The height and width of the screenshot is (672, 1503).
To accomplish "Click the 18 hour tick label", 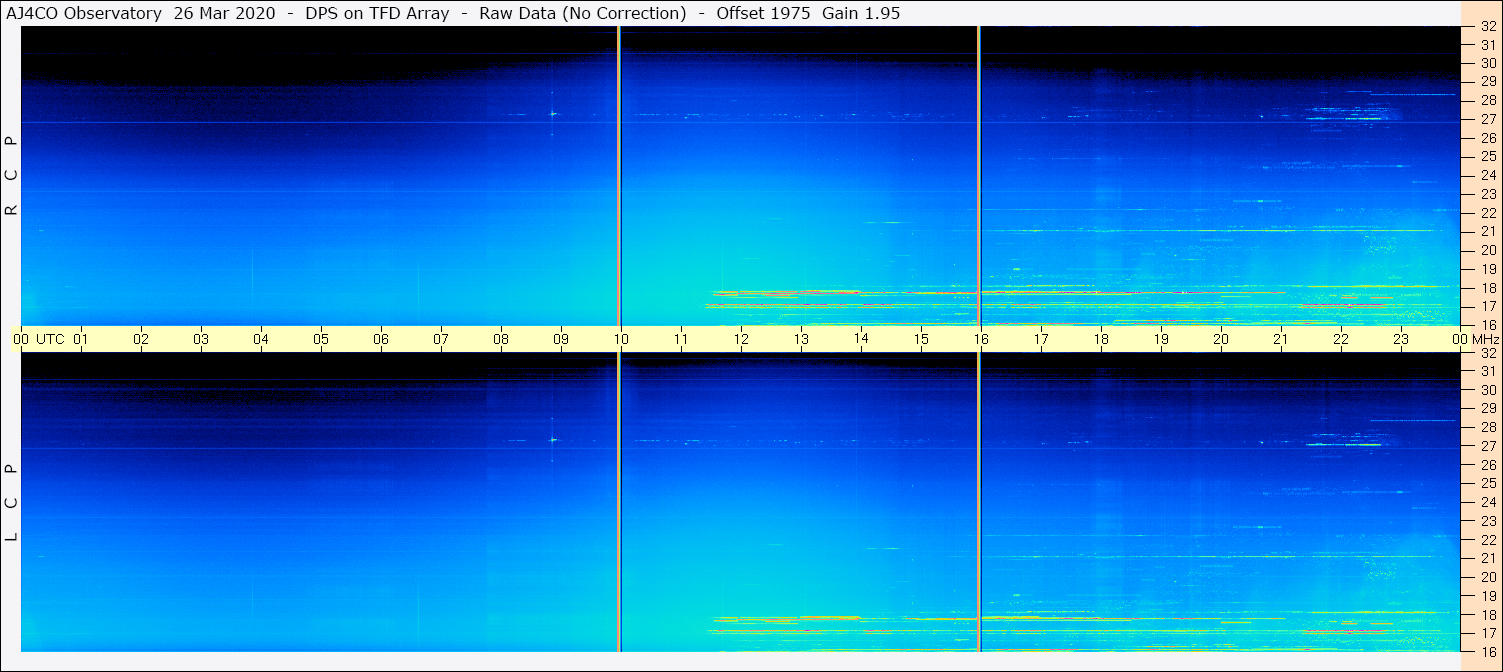I will [x=1101, y=339].
